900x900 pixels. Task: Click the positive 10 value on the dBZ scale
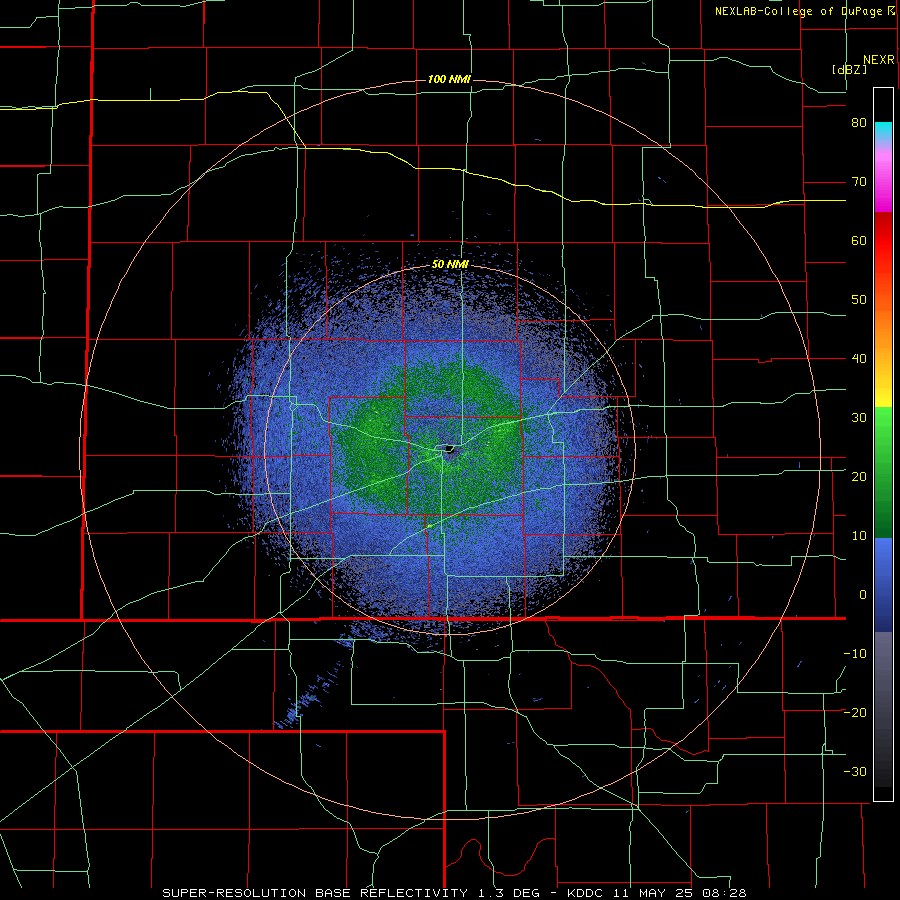(859, 536)
